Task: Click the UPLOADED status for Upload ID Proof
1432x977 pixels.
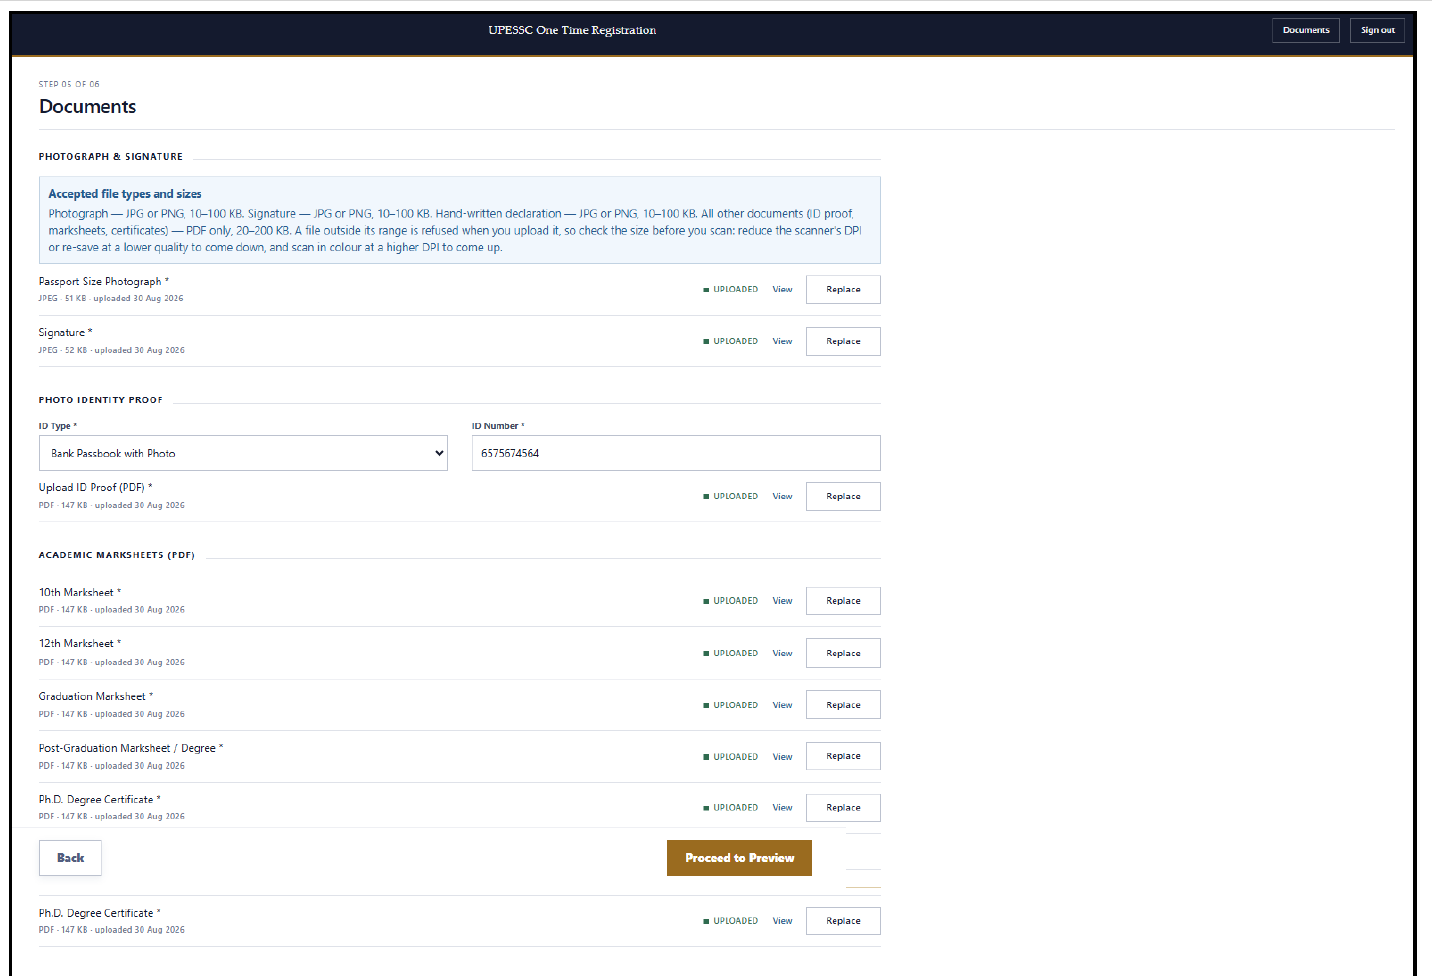Action: point(731,497)
